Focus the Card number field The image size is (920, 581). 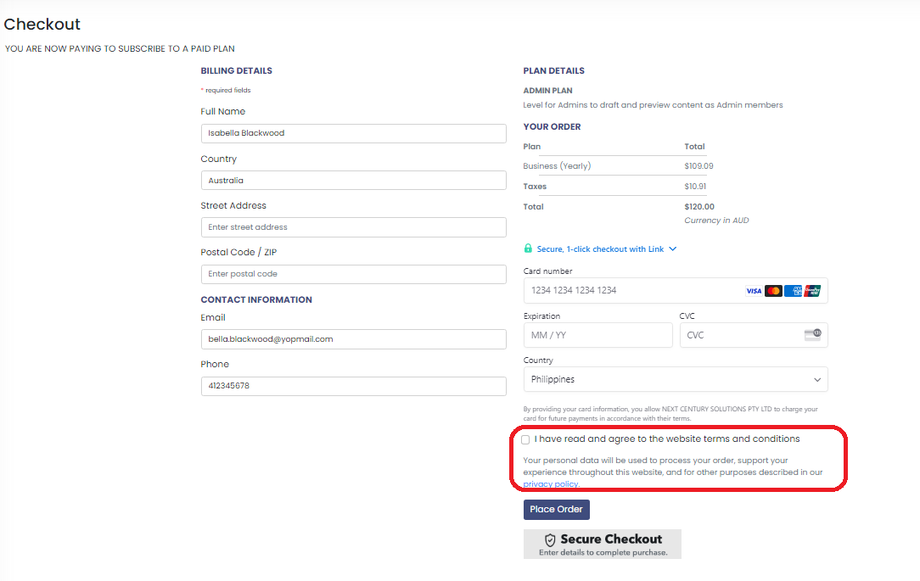pos(630,291)
